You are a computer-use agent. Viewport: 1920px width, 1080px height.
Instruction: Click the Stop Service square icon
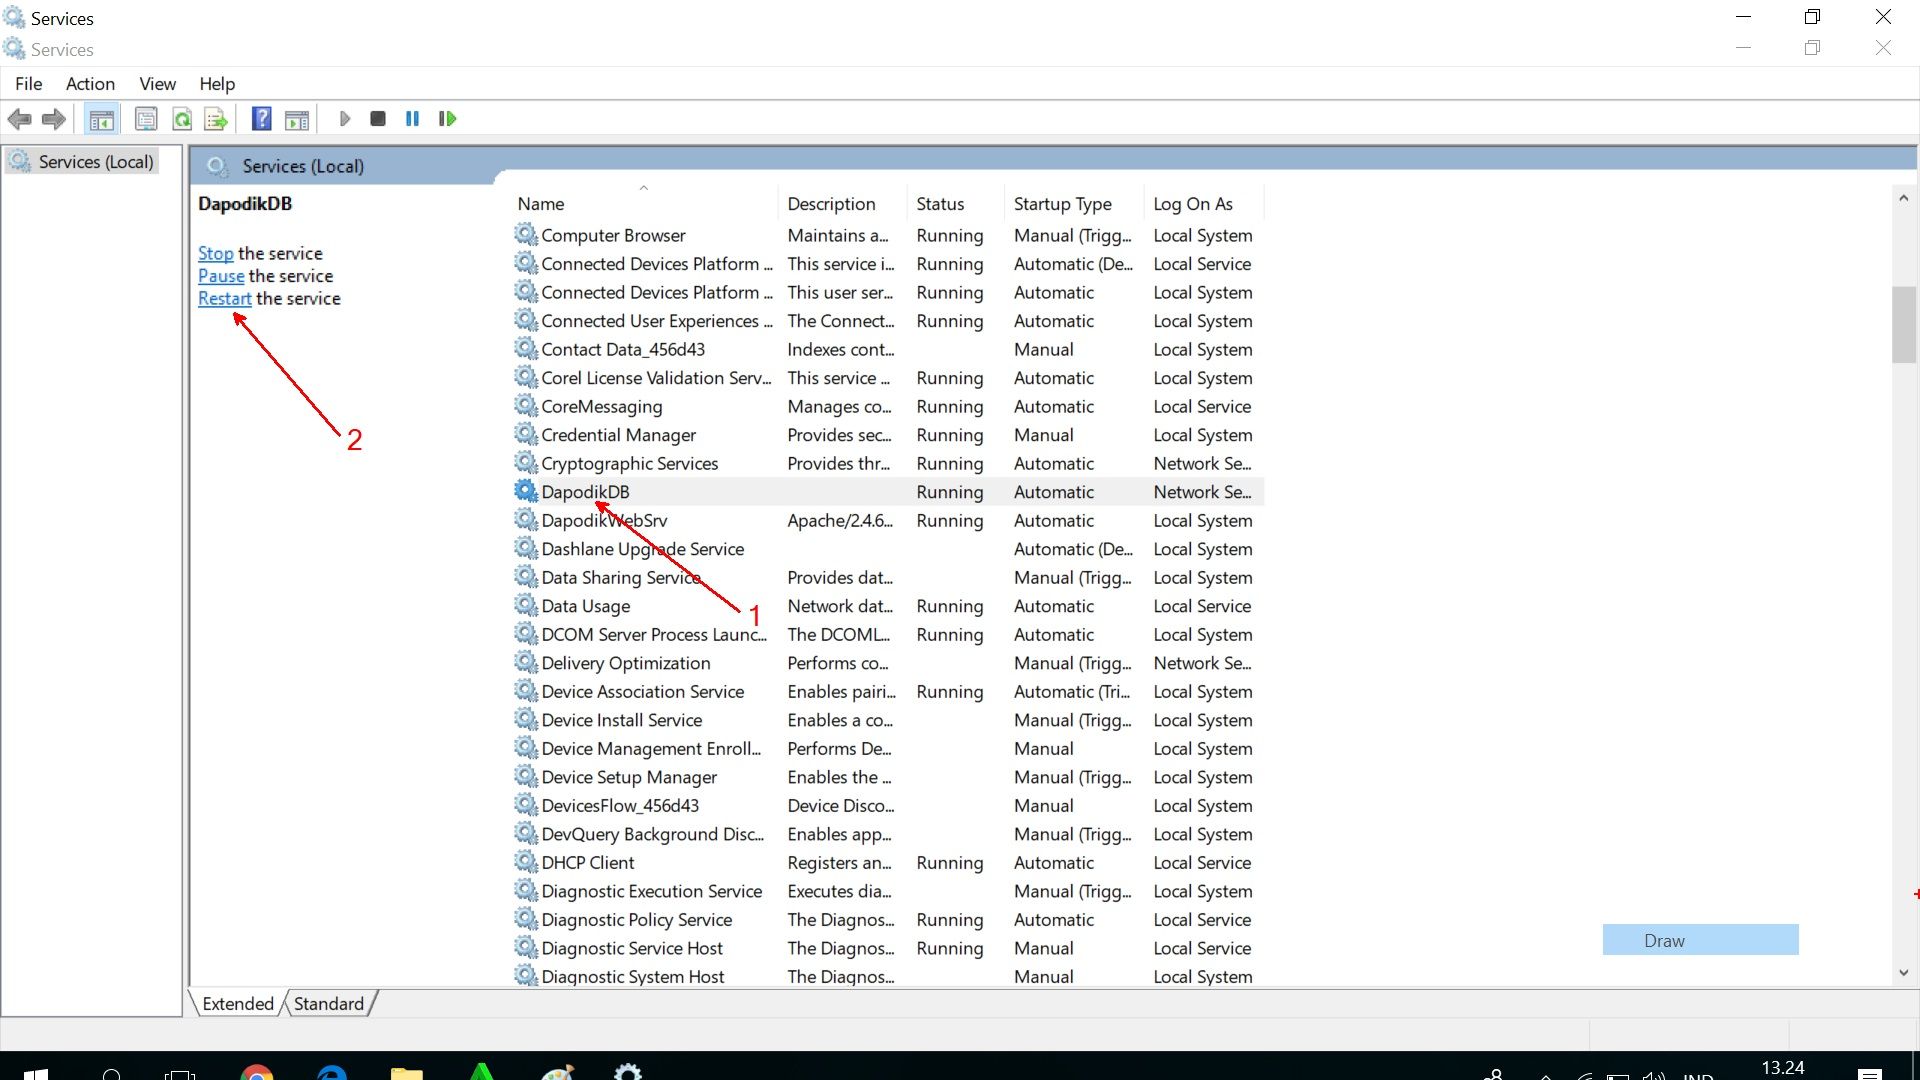[378, 119]
